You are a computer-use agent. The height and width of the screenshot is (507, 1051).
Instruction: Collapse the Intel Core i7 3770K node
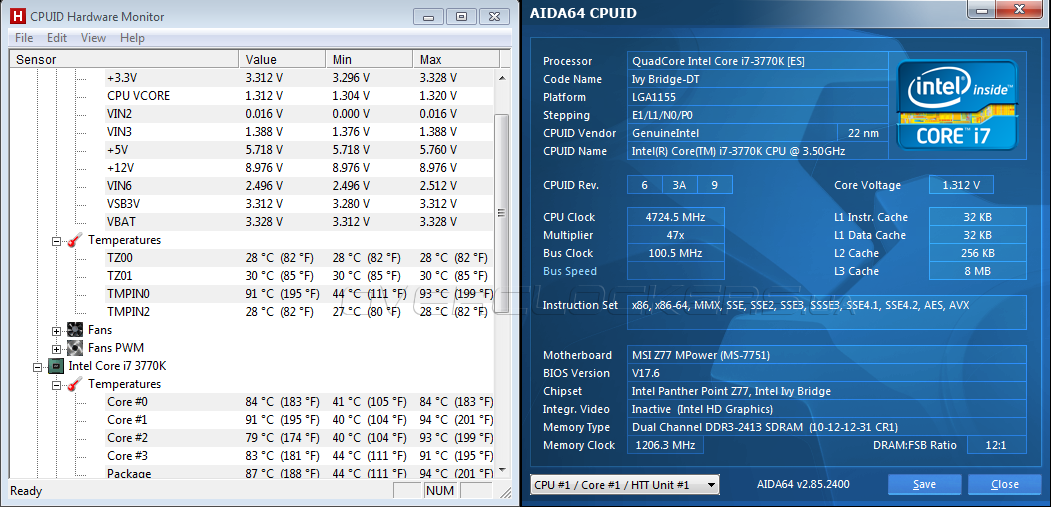pyautogui.click(x=38, y=366)
